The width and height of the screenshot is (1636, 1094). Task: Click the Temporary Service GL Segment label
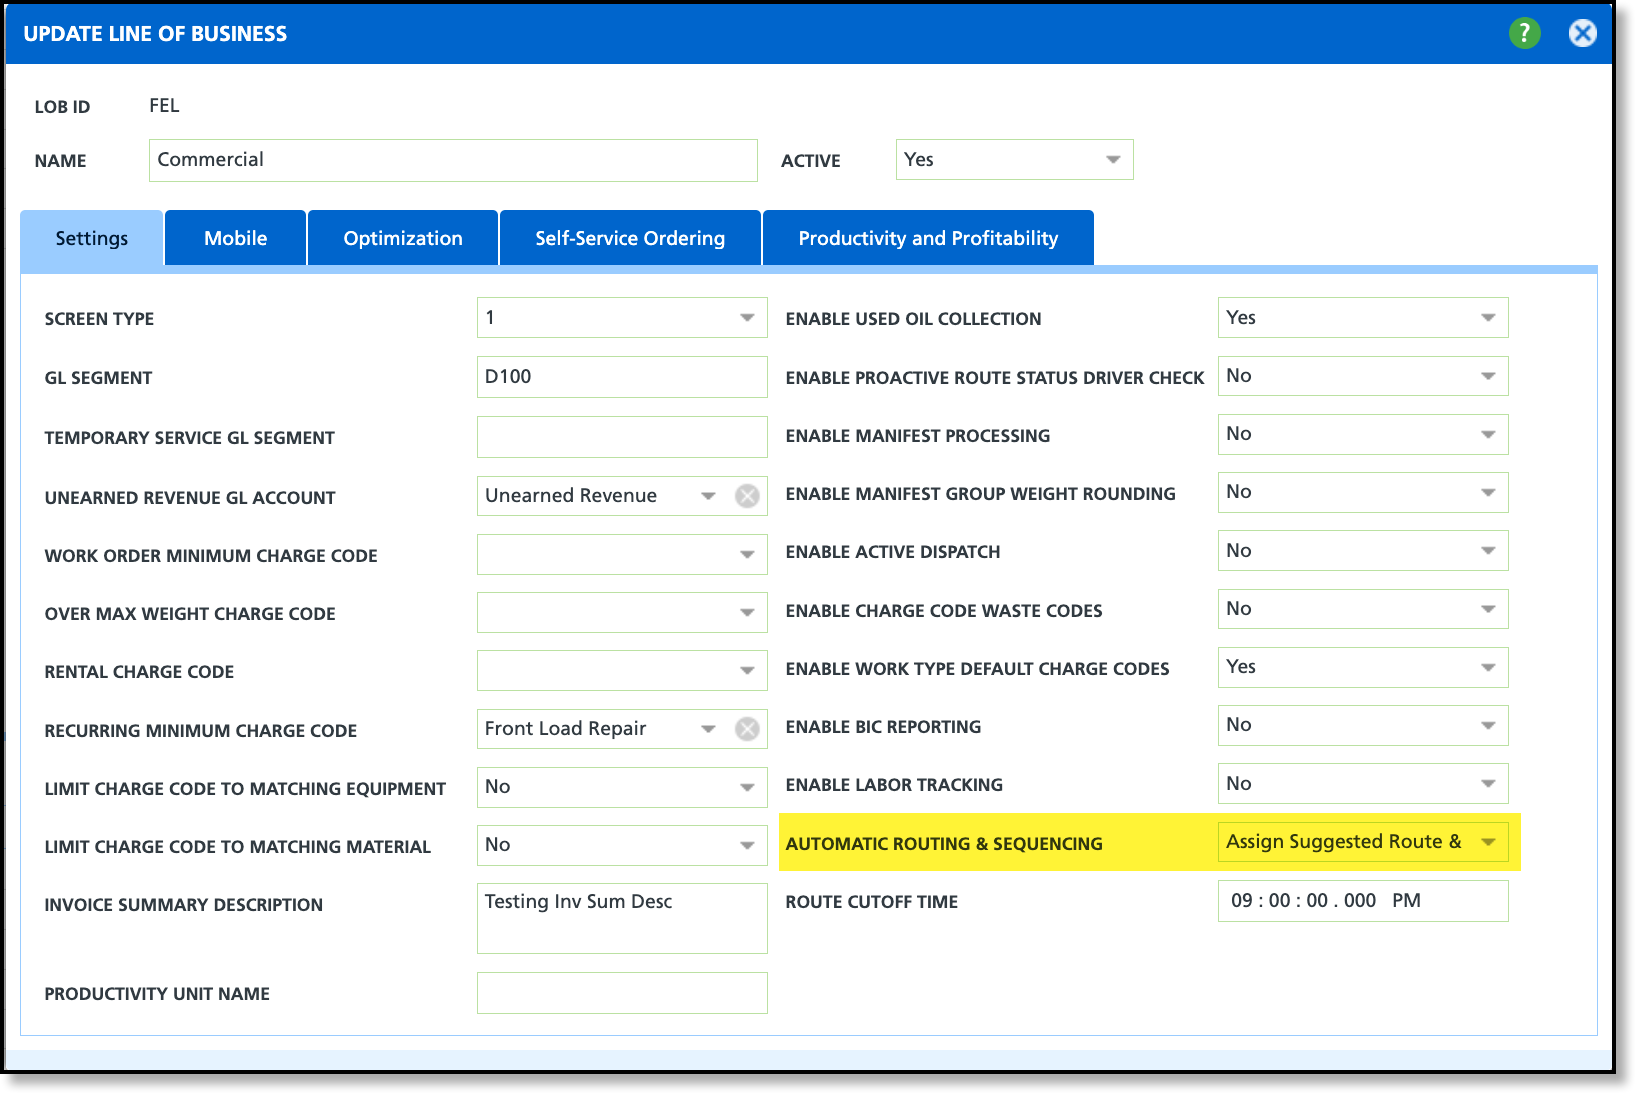190,438
